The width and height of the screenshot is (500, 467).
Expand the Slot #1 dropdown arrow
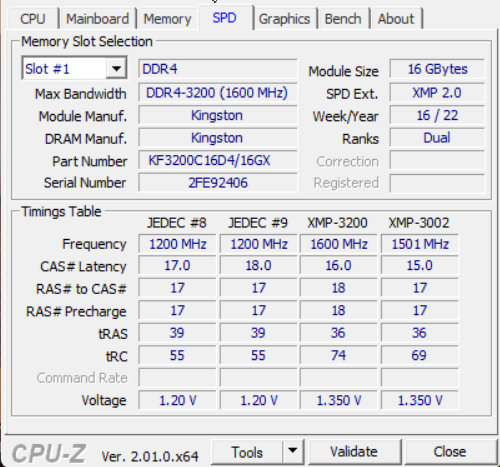(x=116, y=69)
